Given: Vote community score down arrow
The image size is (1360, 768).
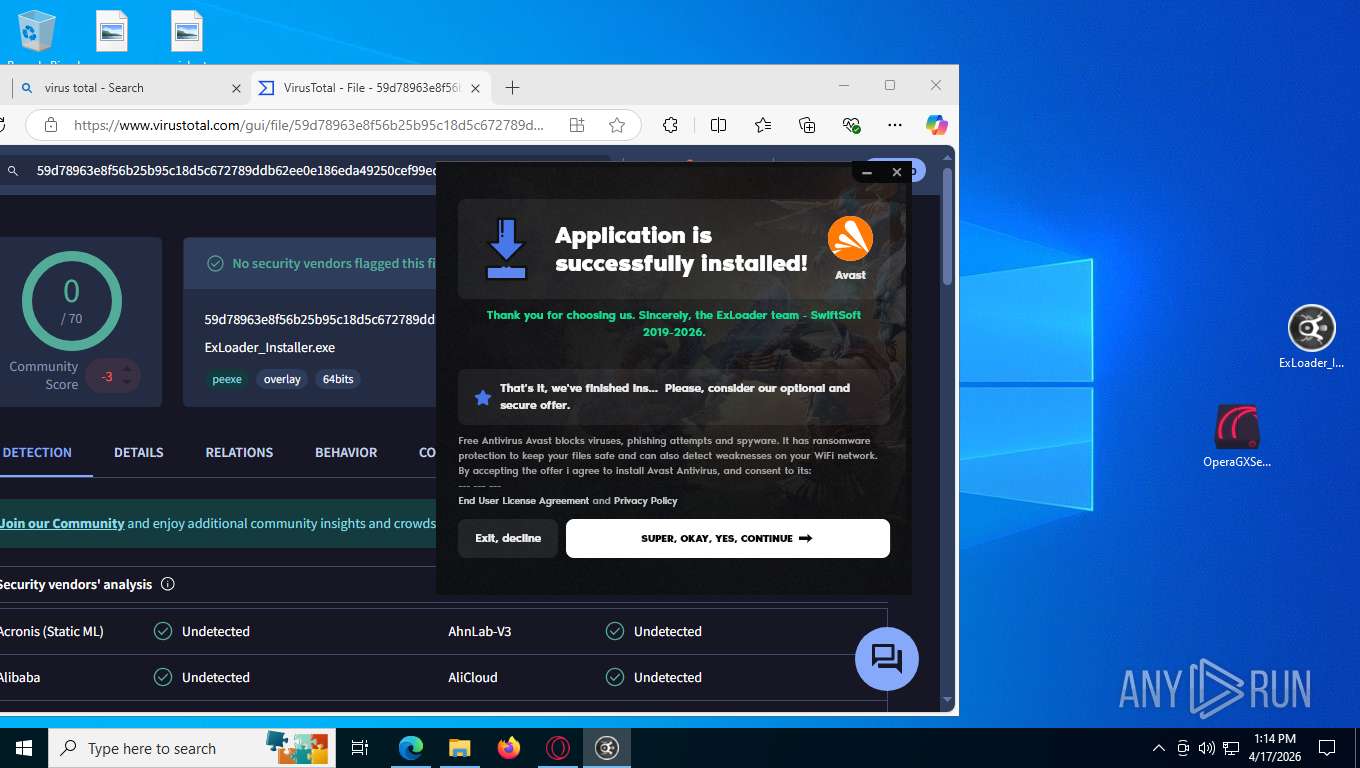Looking at the screenshot, I should pyautogui.click(x=127, y=383).
